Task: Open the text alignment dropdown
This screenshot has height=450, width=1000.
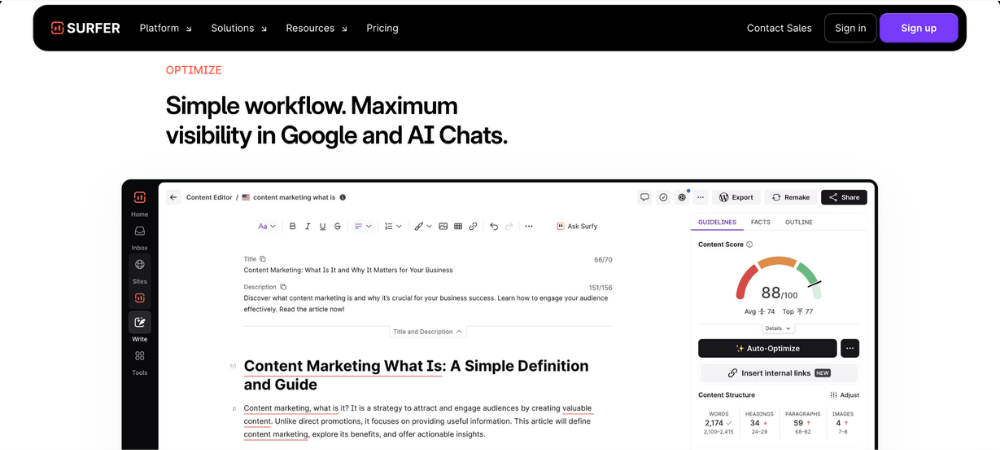Action: tap(363, 226)
